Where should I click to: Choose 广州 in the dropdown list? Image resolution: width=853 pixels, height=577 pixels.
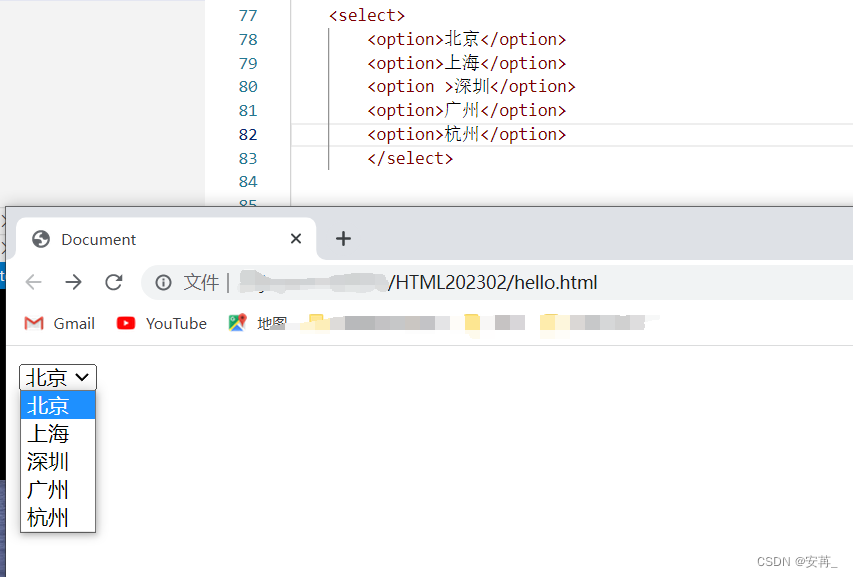pos(58,489)
